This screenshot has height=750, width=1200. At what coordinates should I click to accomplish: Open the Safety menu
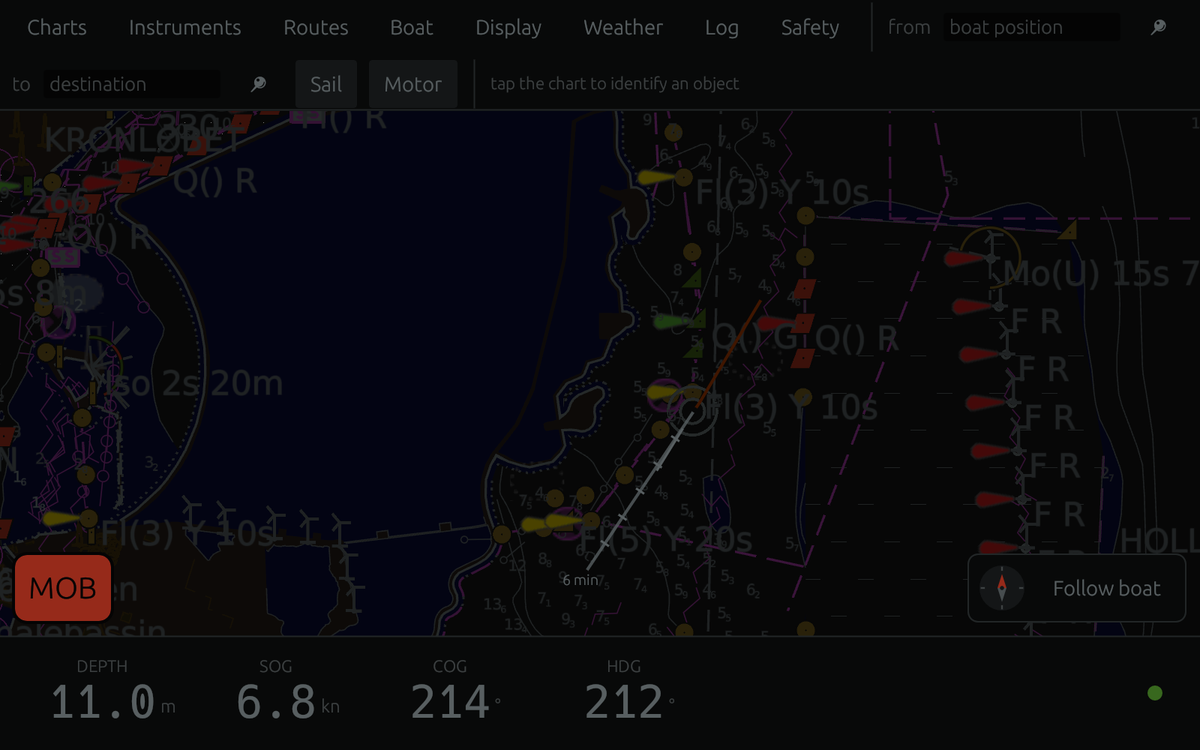coord(810,27)
